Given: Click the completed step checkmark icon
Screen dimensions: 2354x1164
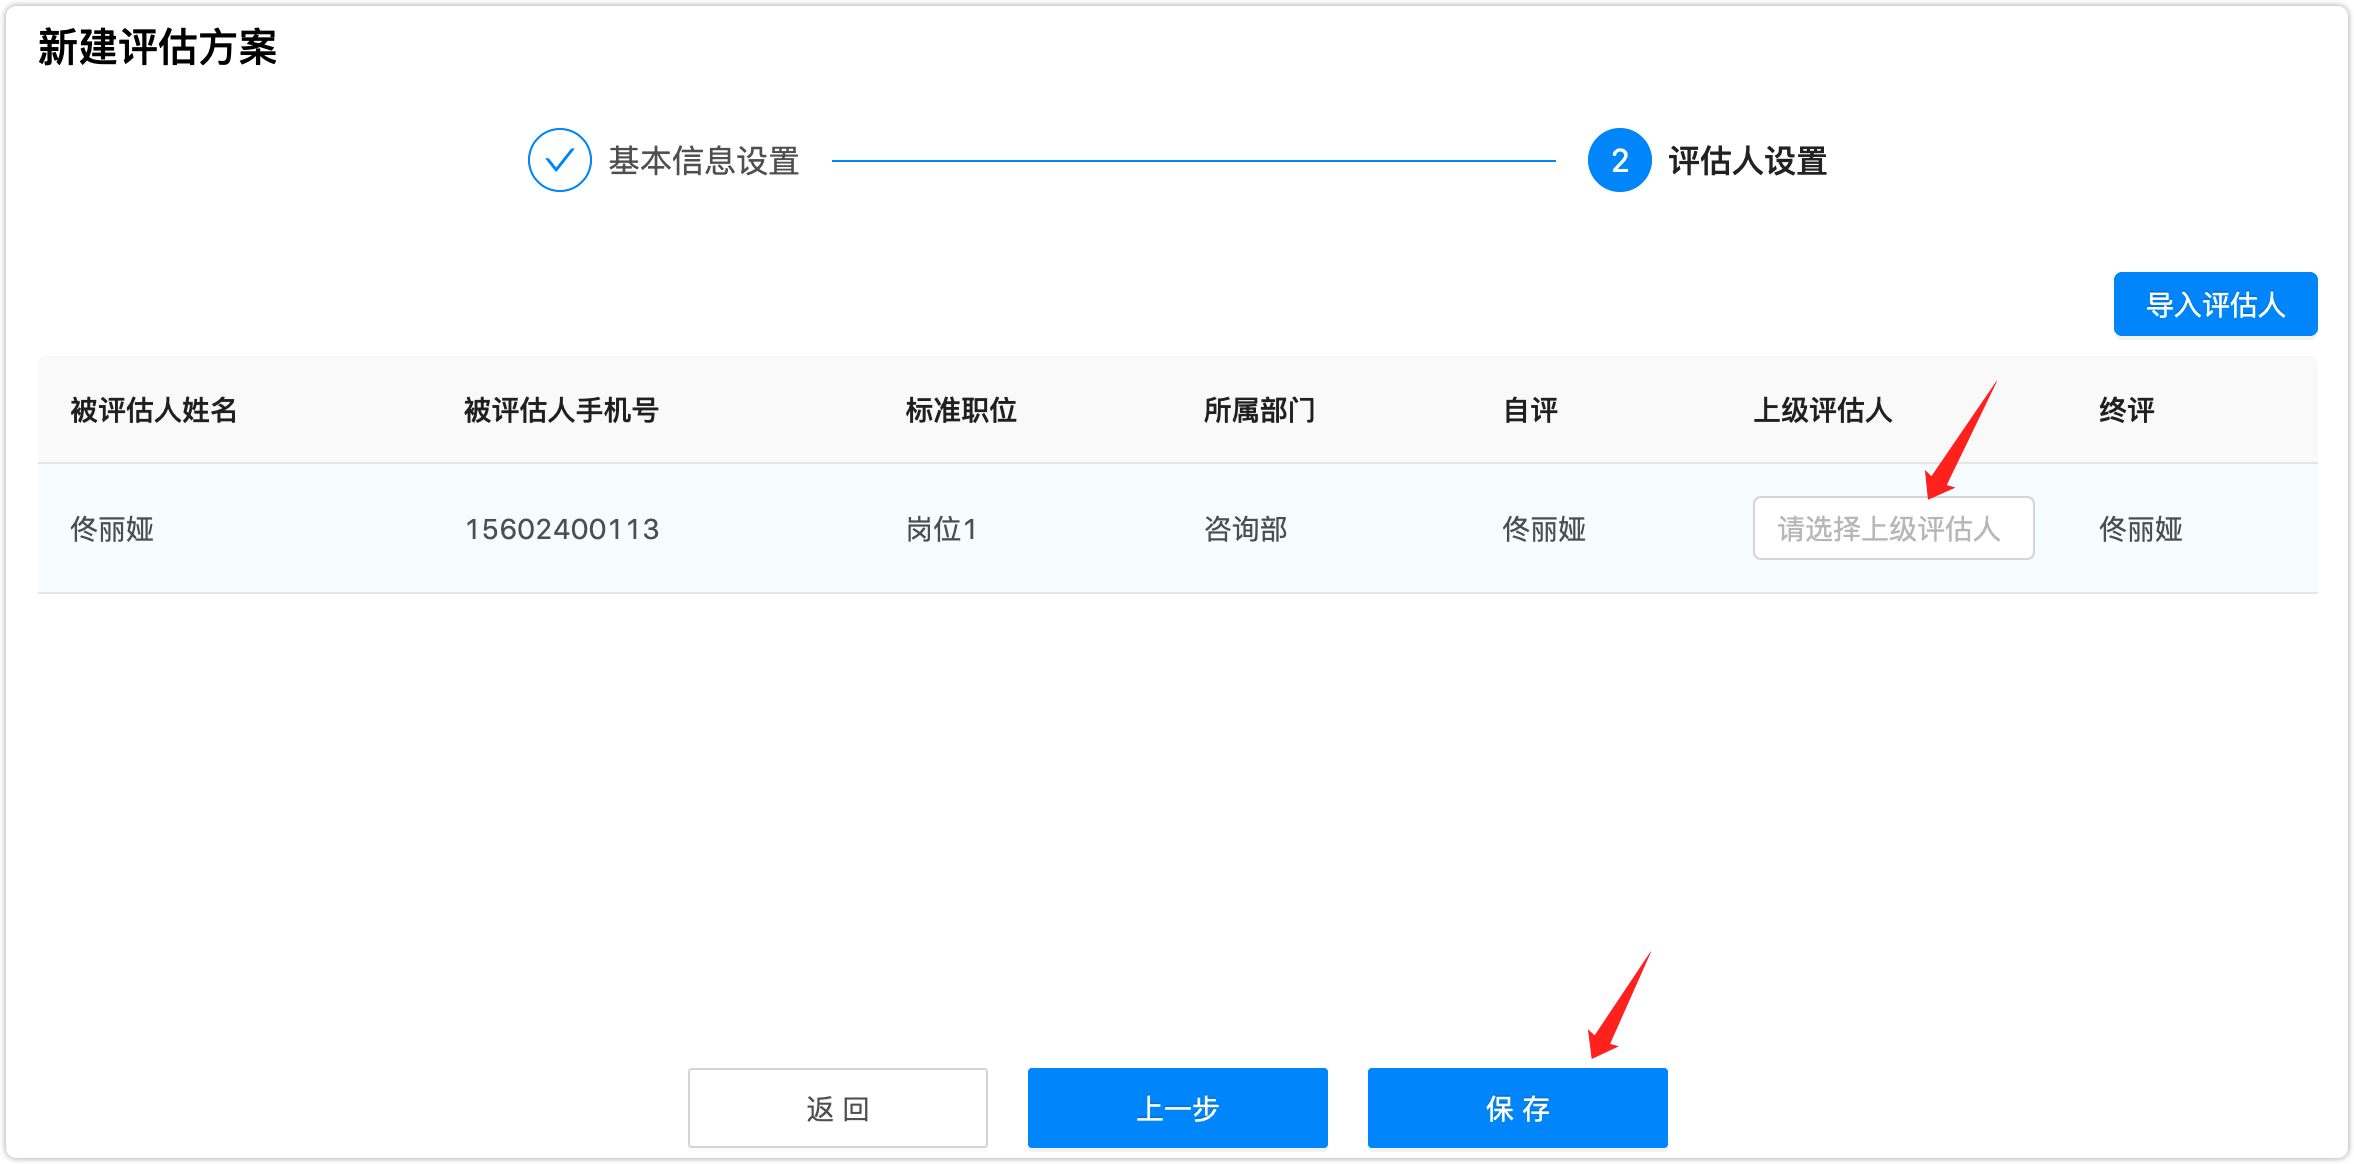Looking at the screenshot, I should (559, 160).
